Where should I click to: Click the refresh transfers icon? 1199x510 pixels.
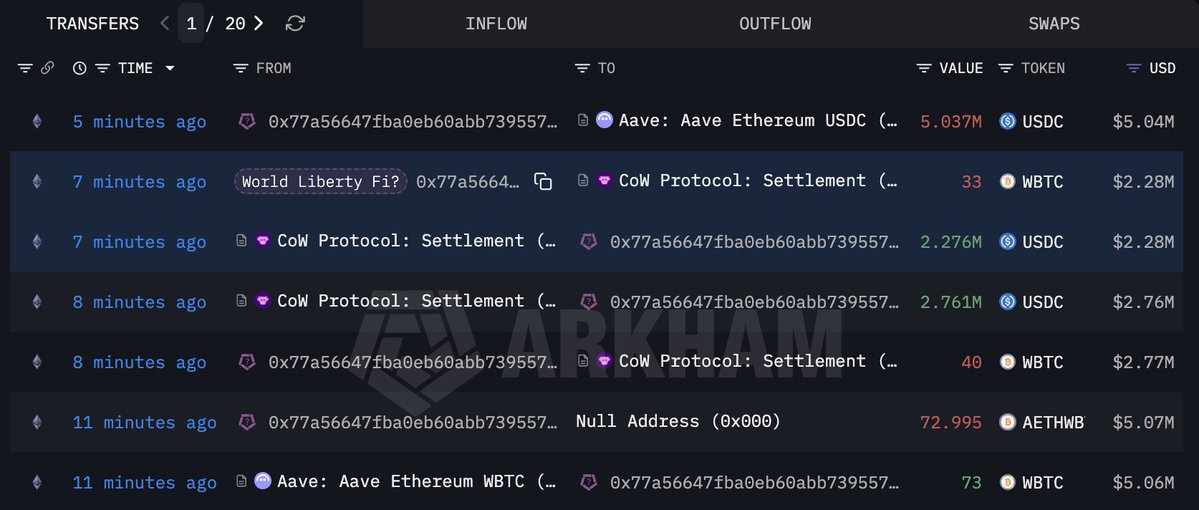295,23
